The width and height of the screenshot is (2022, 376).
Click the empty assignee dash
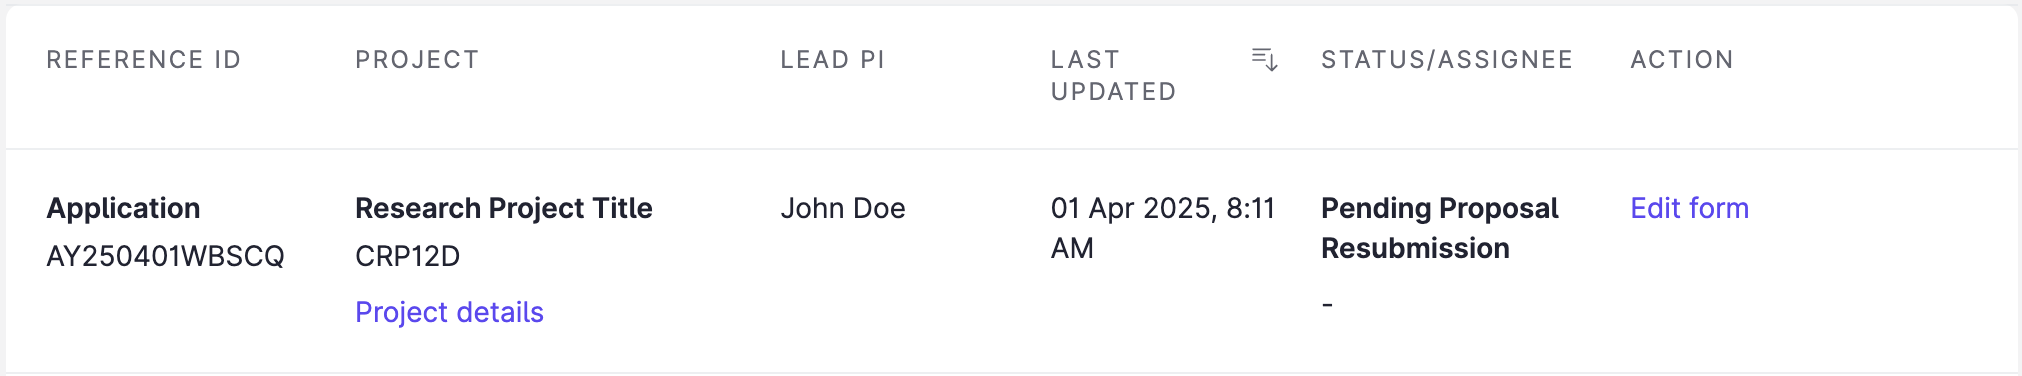coord(1327,304)
